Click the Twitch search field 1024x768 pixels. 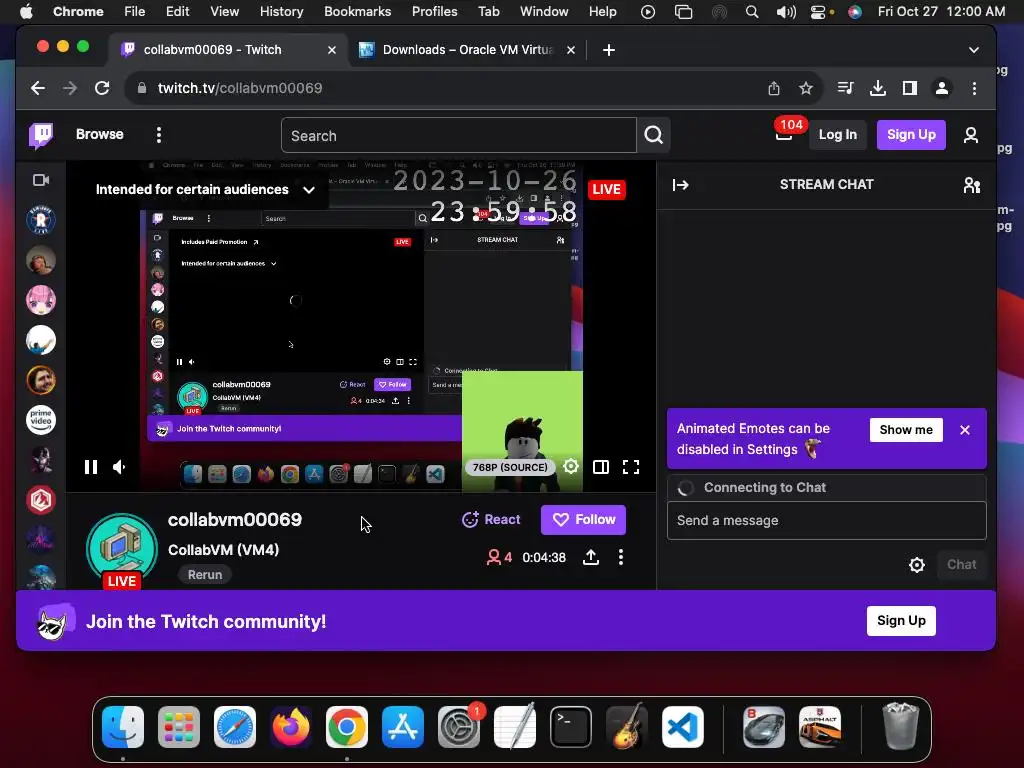tap(458, 135)
